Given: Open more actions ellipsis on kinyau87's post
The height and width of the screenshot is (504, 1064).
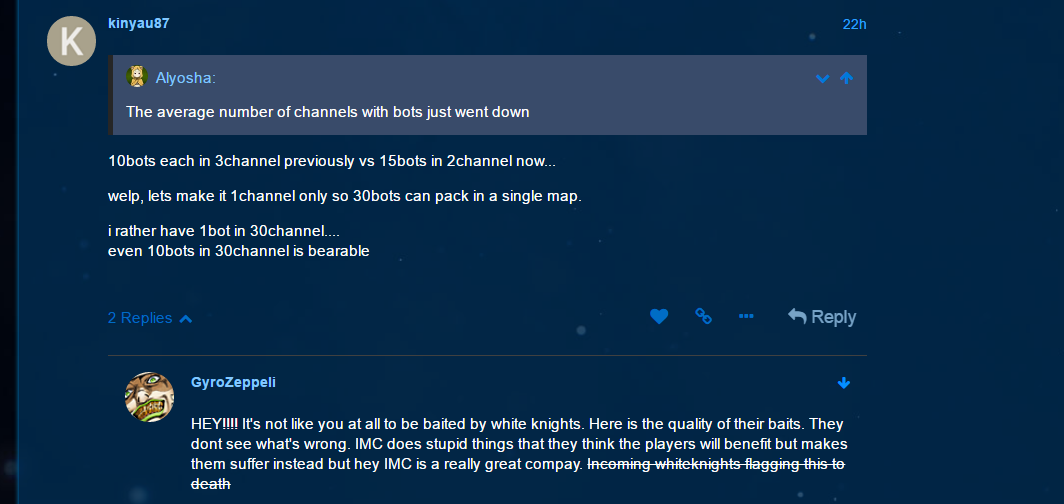Looking at the screenshot, I should pyautogui.click(x=746, y=317).
